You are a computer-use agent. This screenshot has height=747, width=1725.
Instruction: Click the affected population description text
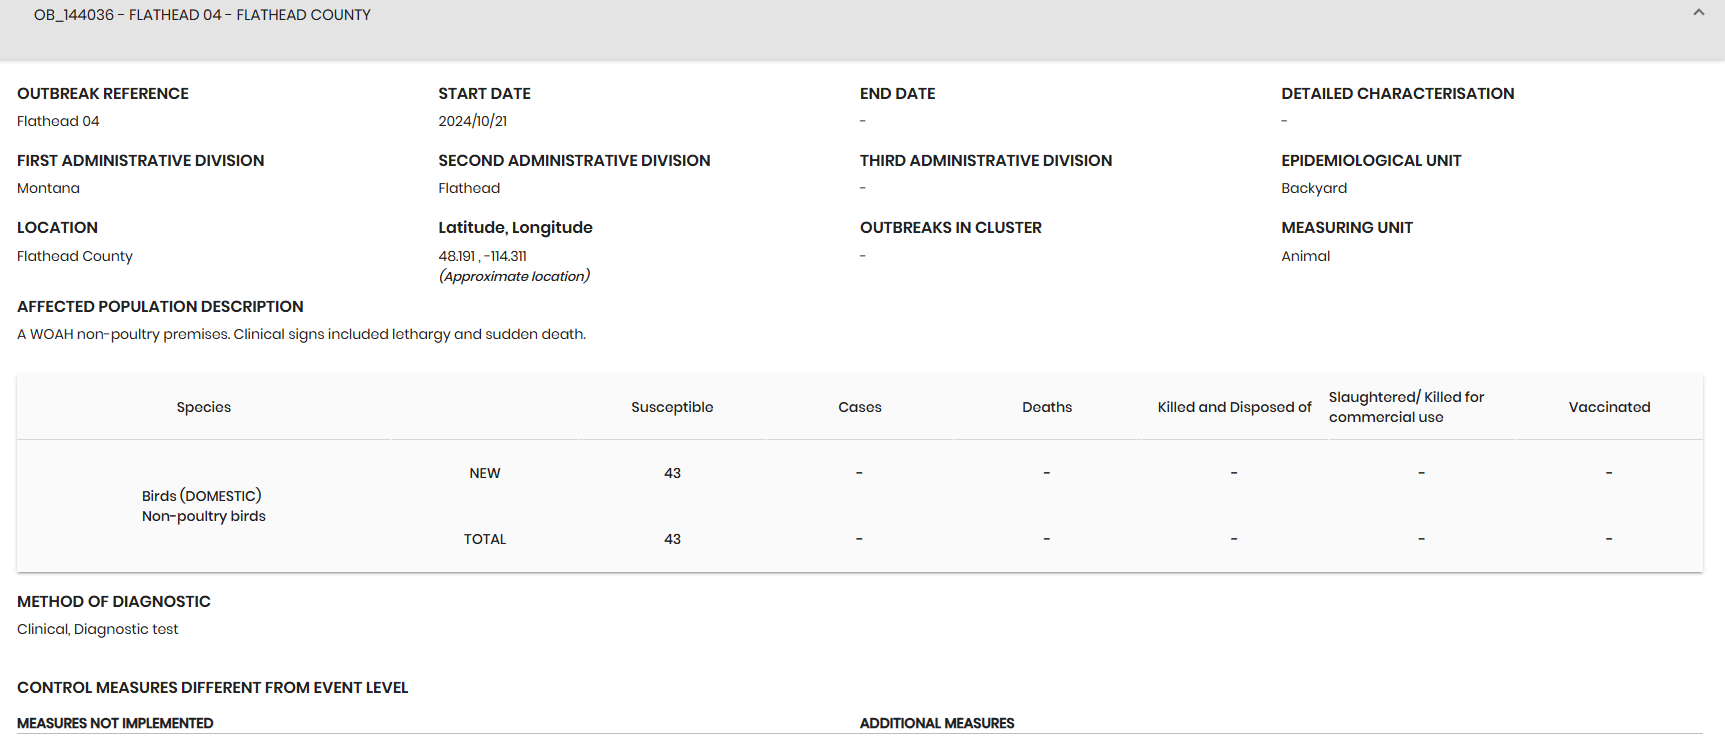pyautogui.click(x=301, y=334)
